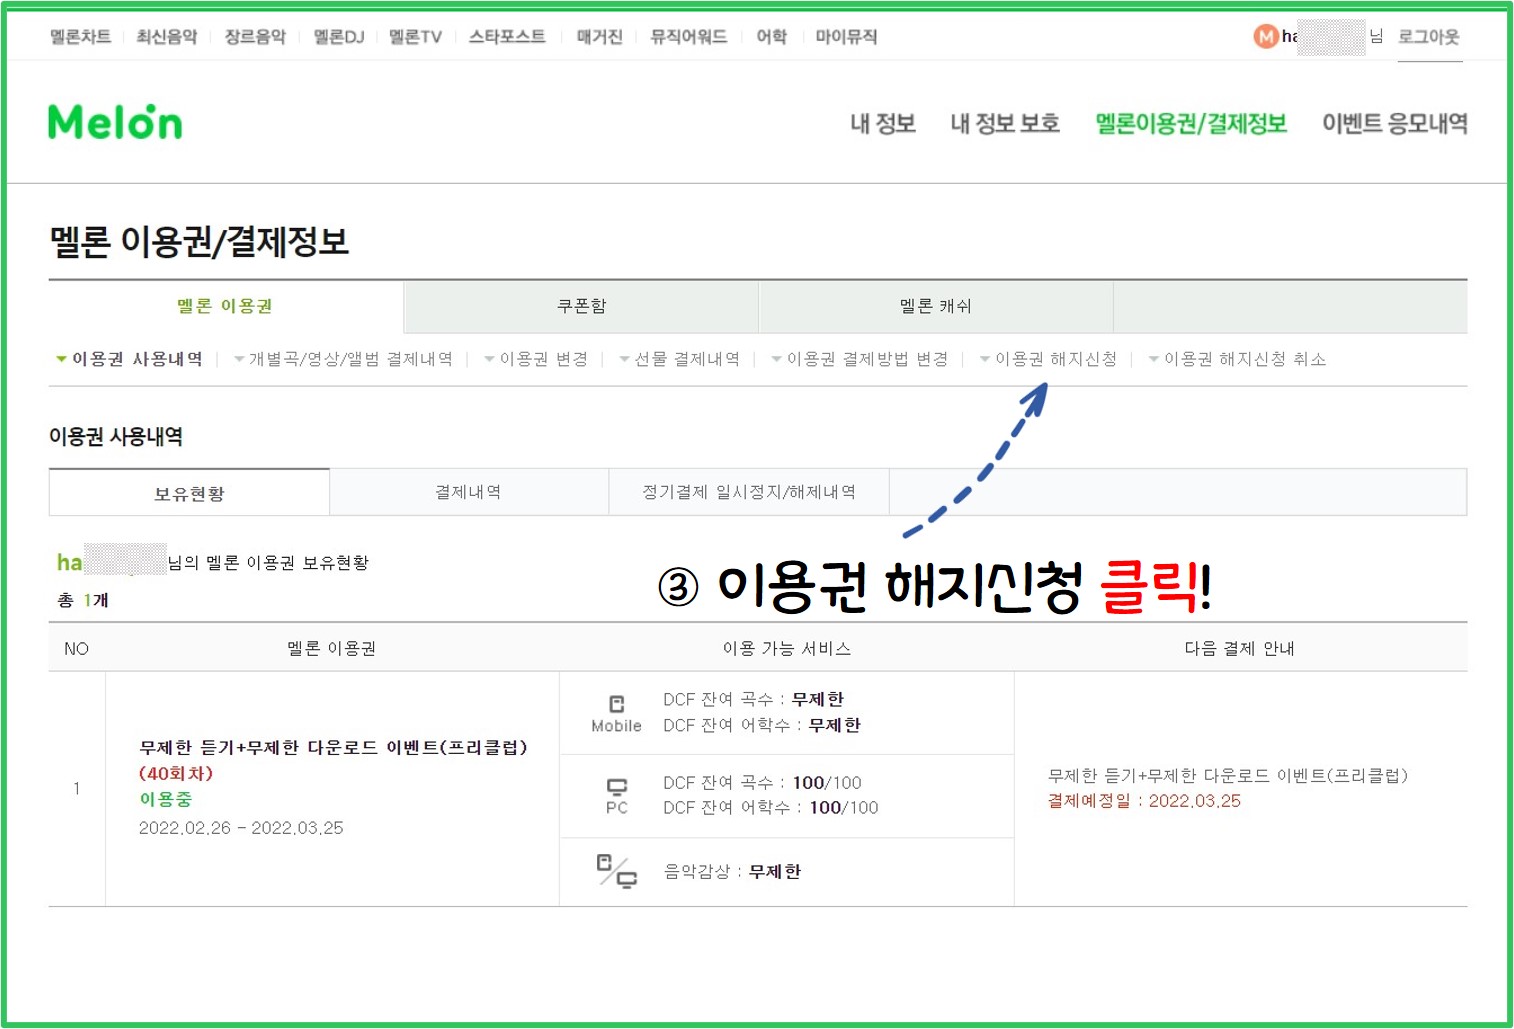This screenshot has height=1029, width=1514.
Task: Select 이용권 결제방법 변경 submenu
Action: click(x=868, y=359)
